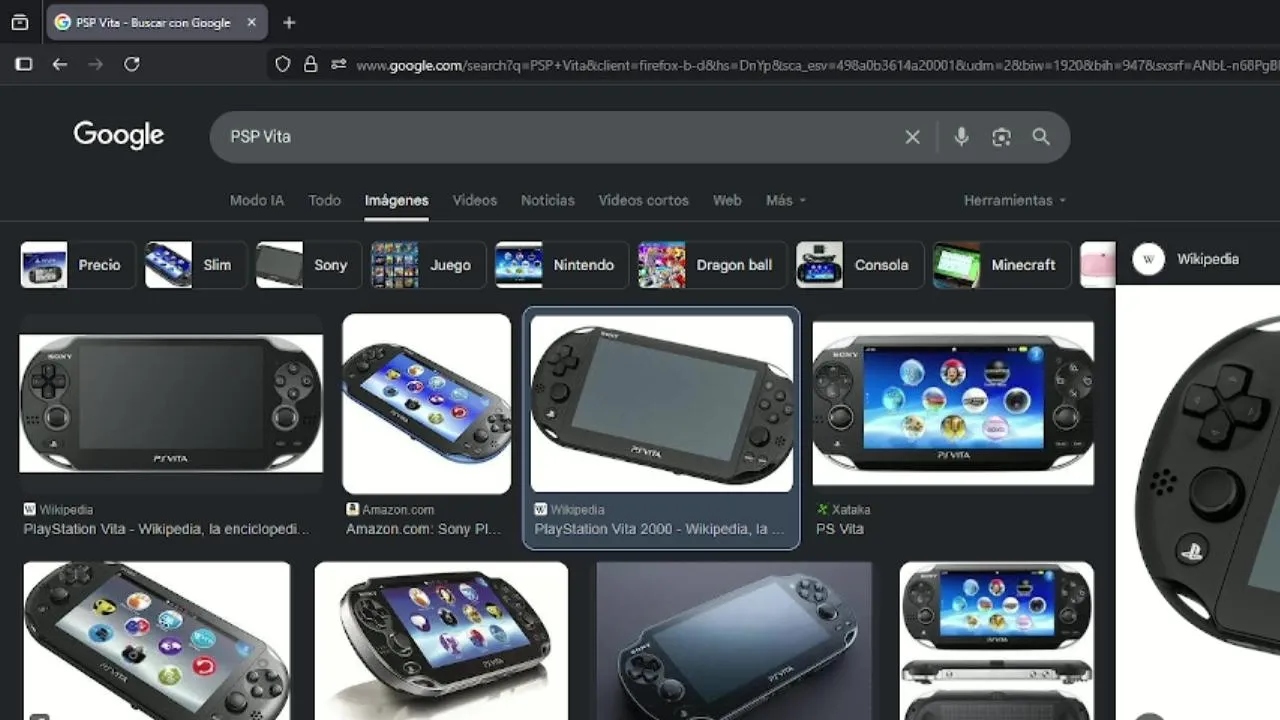
Task: Toggle the Firefox sidebar icon
Action: click(x=24, y=64)
